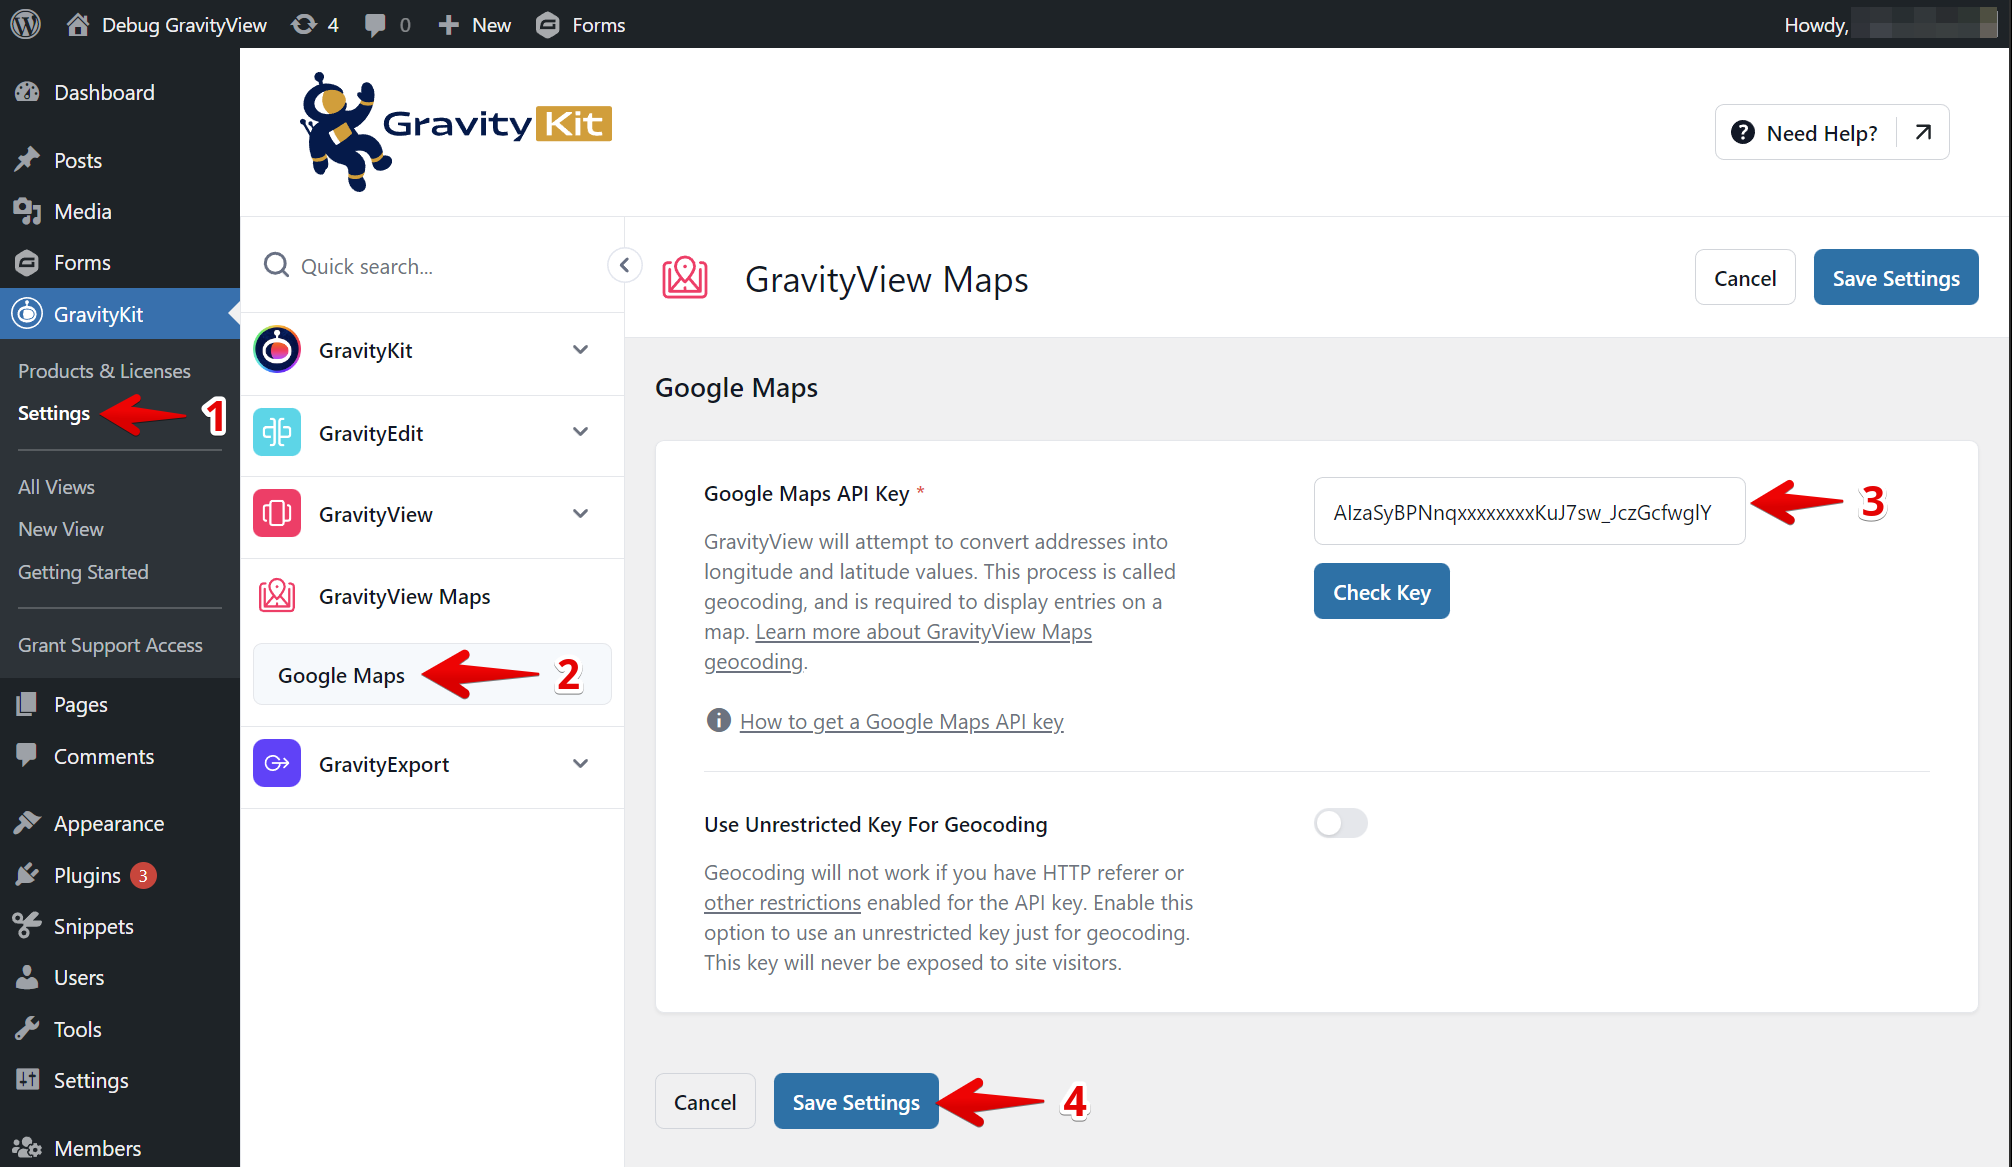Click the Comments sidebar icon
2012x1167 pixels.
(x=27, y=756)
